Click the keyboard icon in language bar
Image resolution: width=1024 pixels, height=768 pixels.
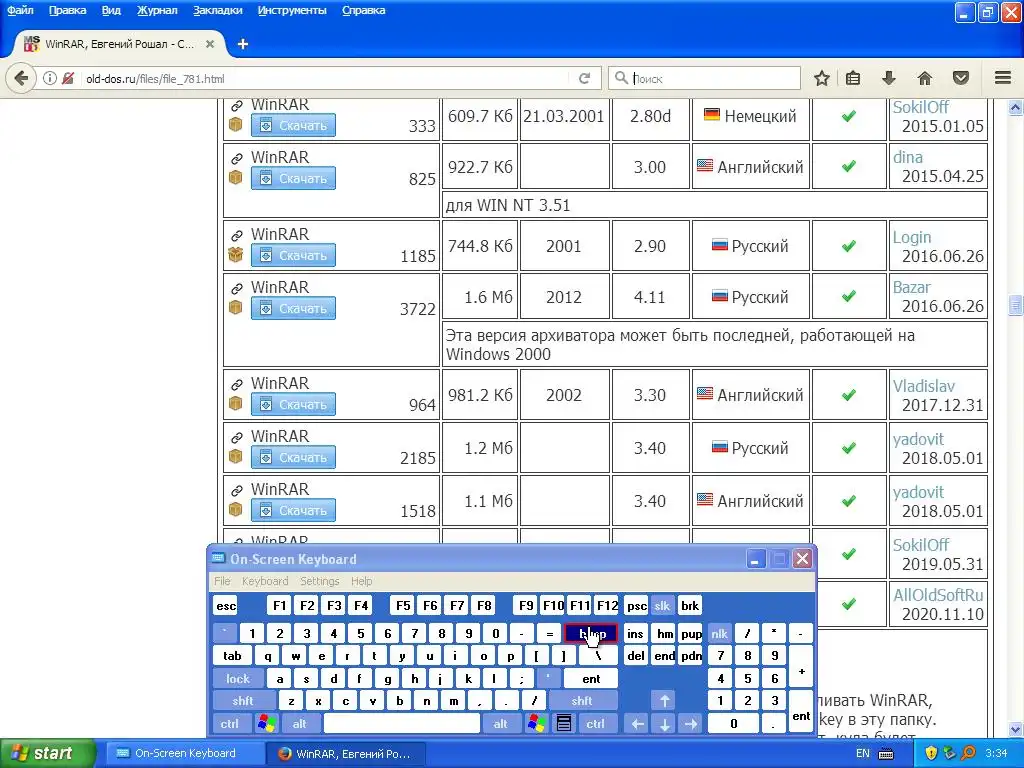[x=886, y=754]
